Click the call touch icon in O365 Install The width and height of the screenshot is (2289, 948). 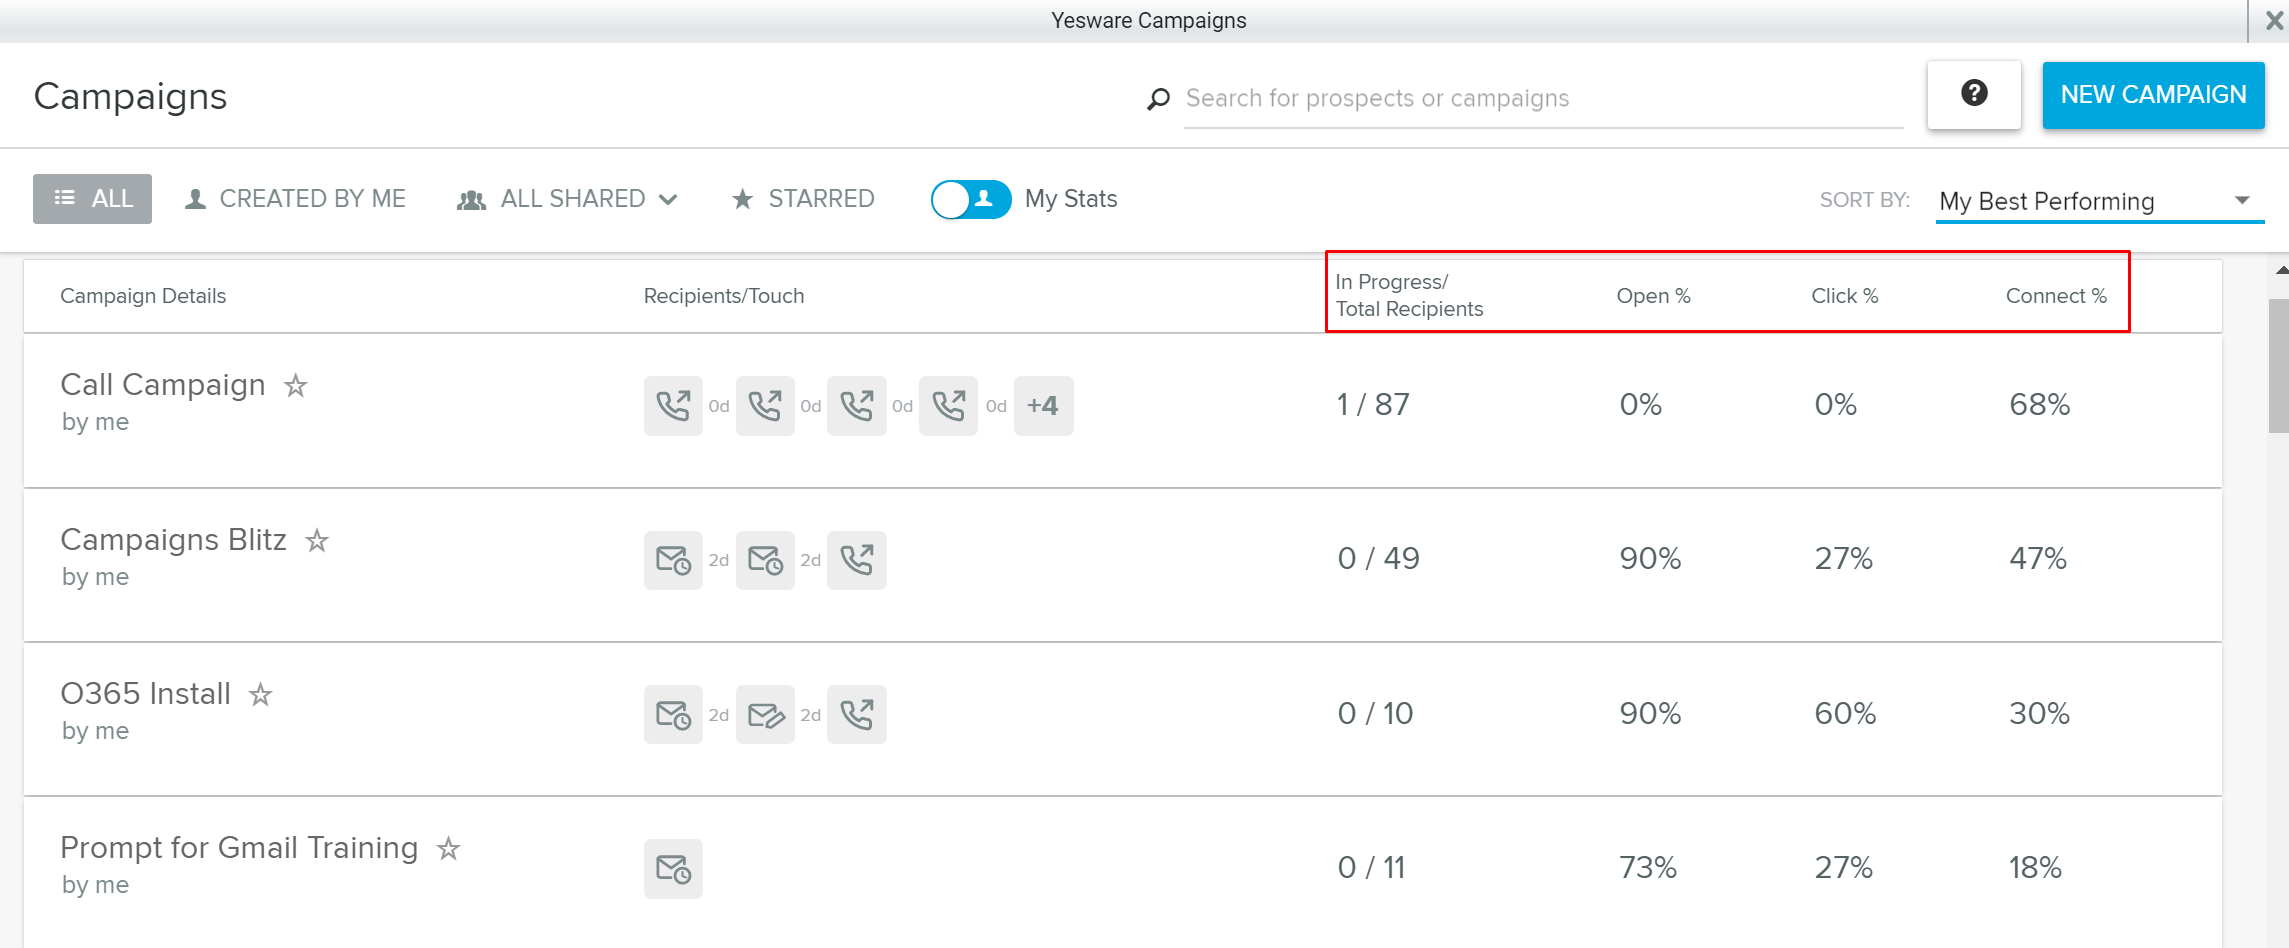857,714
